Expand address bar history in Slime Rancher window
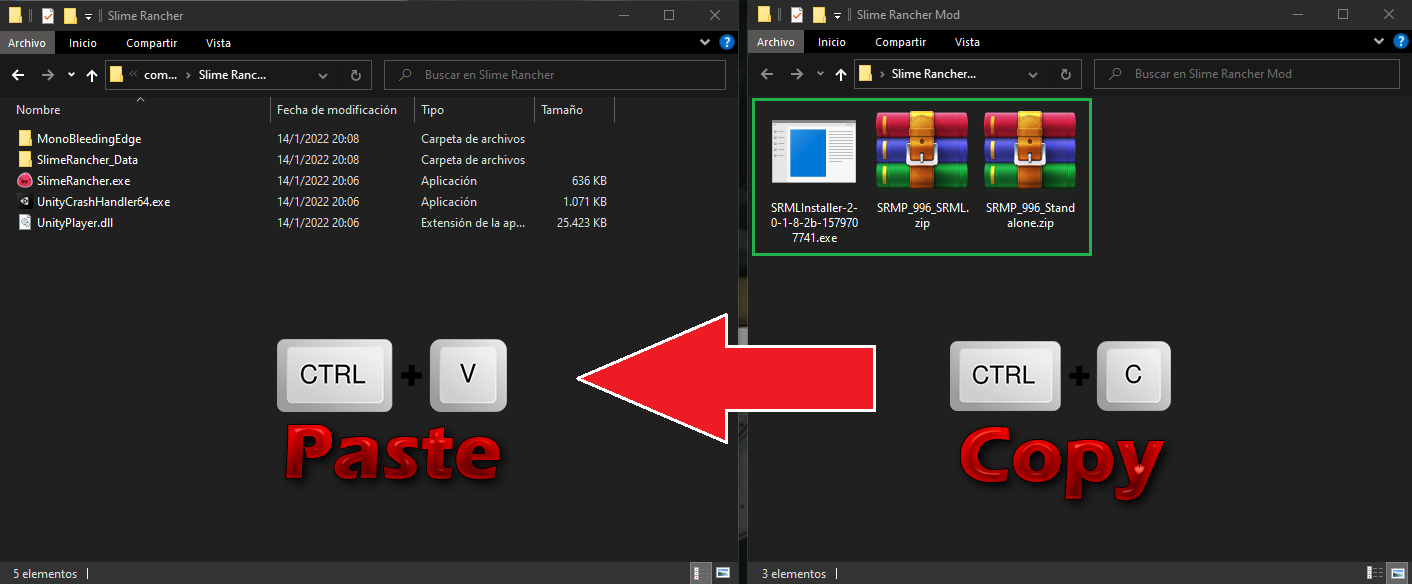 pos(323,75)
